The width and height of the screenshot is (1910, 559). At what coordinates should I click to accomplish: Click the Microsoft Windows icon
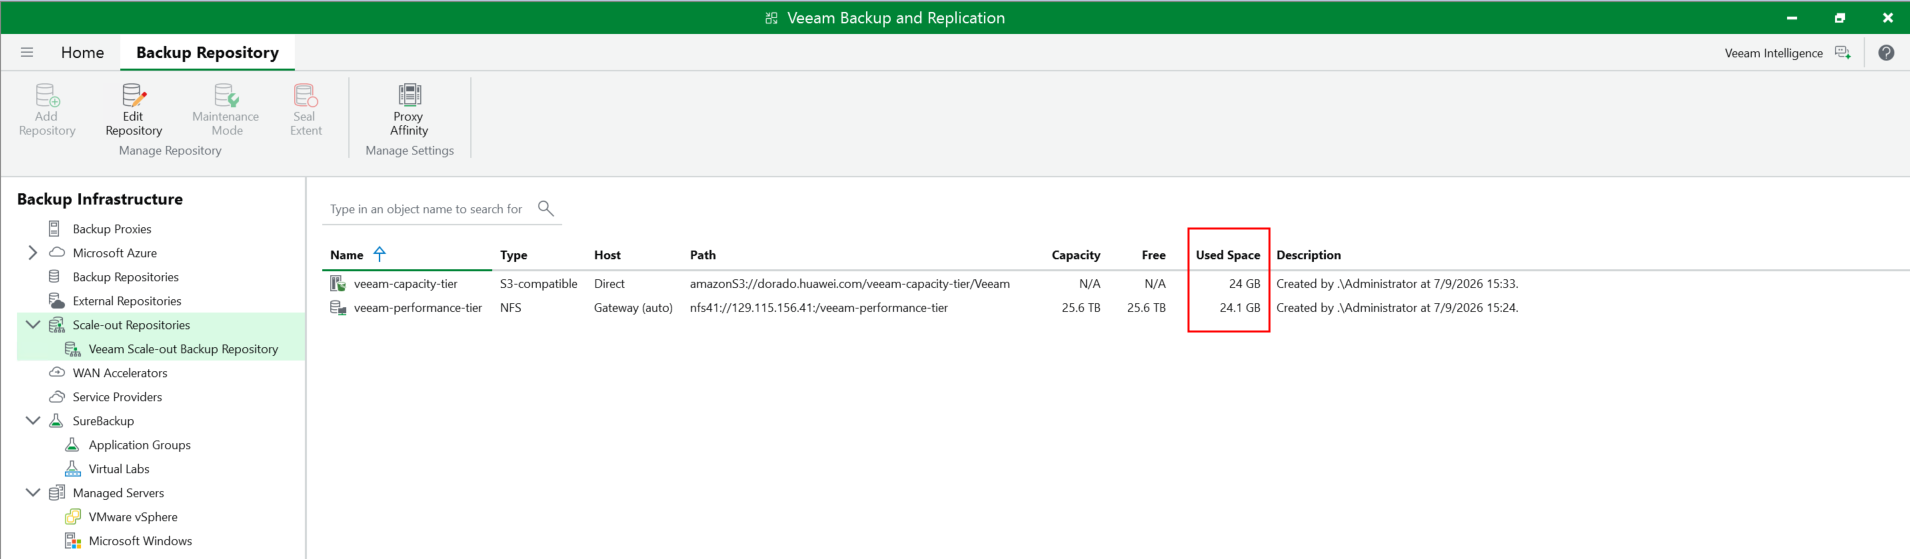[x=73, y=541]
